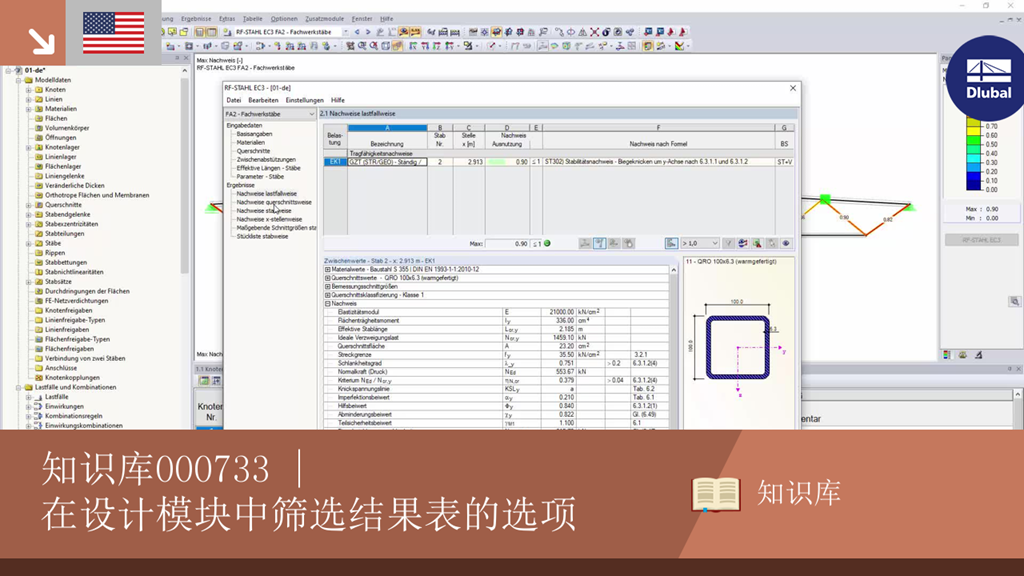Screen dimensions: 1024x576
Task: Click the Stab Nr. cell showing 2
Action: [x=440, y=162]
